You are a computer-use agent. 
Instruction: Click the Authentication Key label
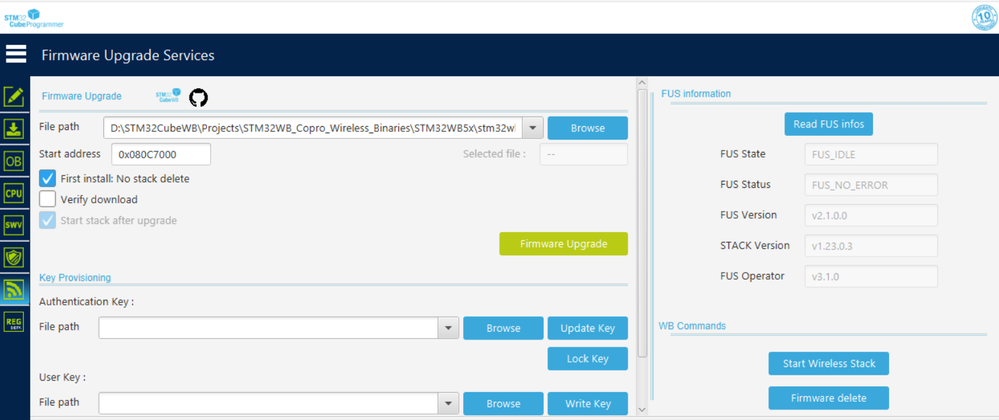(x=87, y=302)
